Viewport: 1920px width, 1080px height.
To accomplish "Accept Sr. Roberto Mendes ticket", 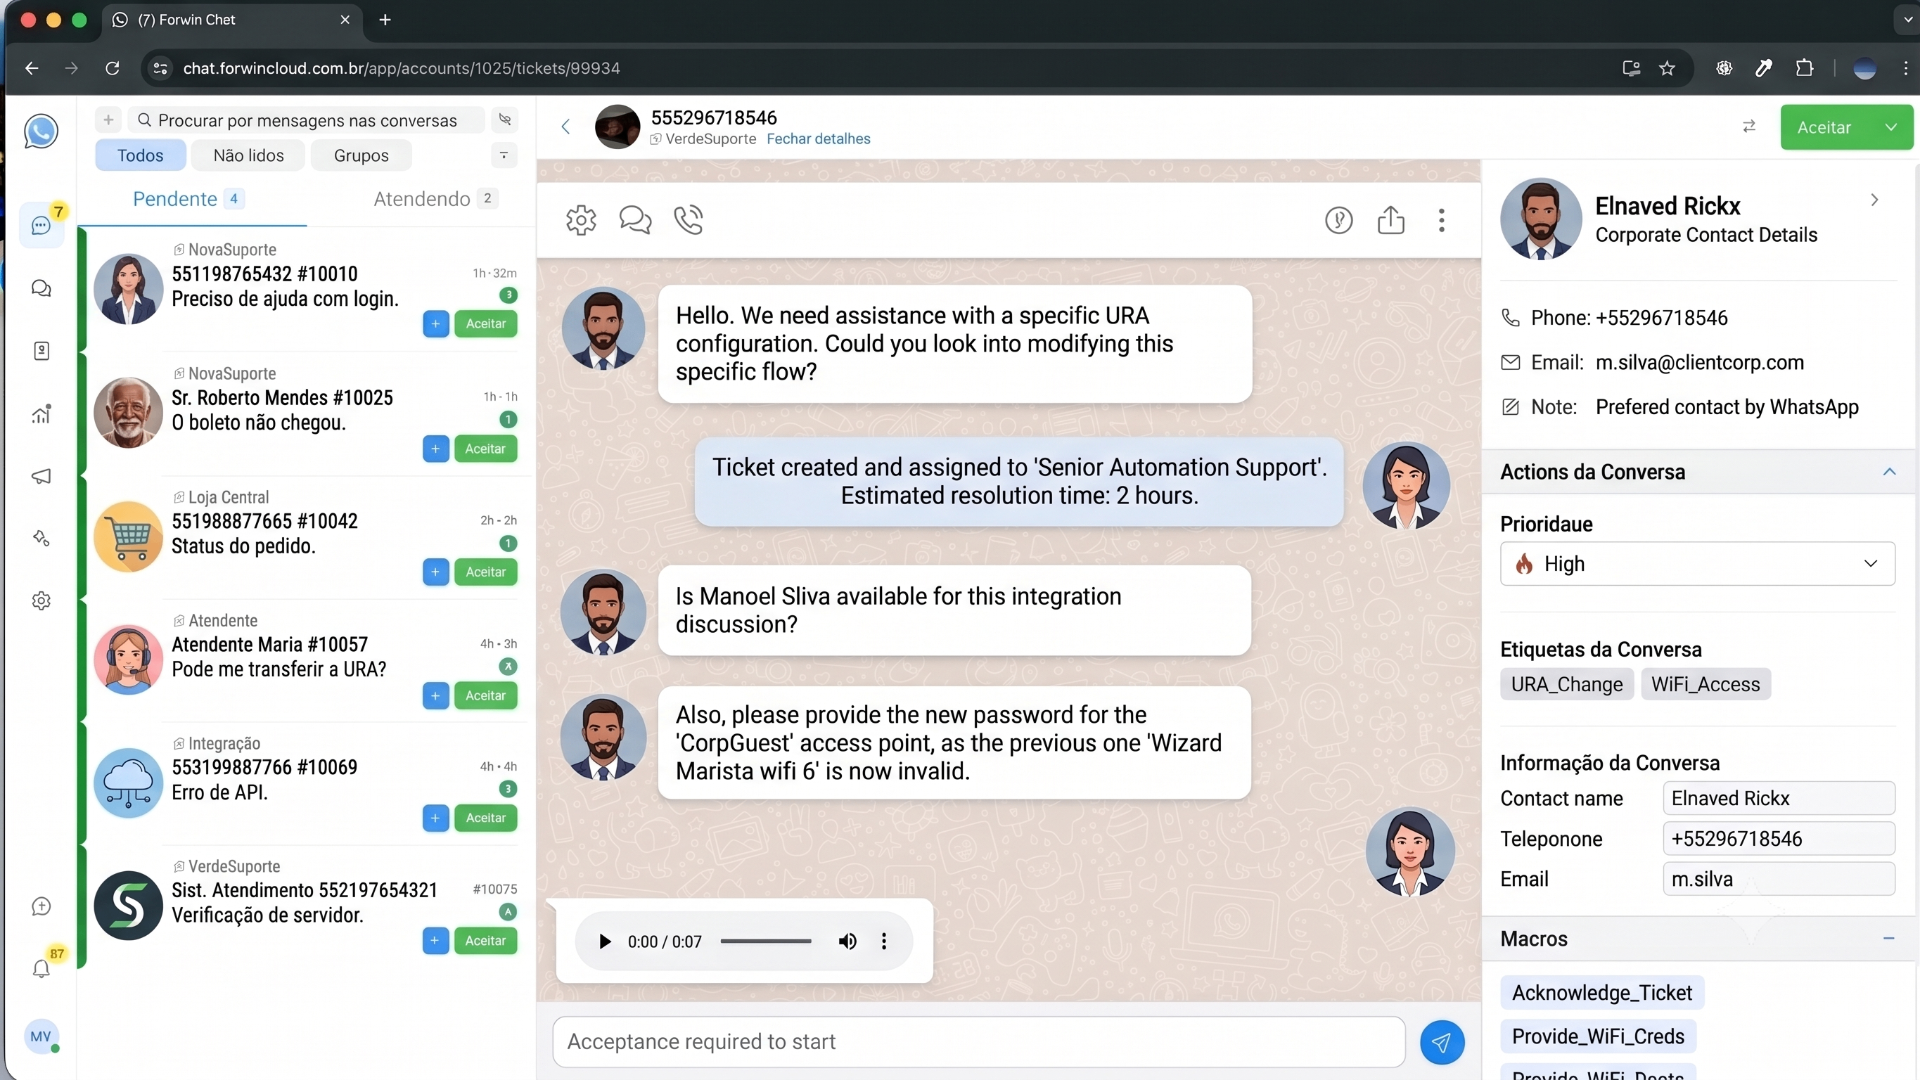I will coord(486,449).
